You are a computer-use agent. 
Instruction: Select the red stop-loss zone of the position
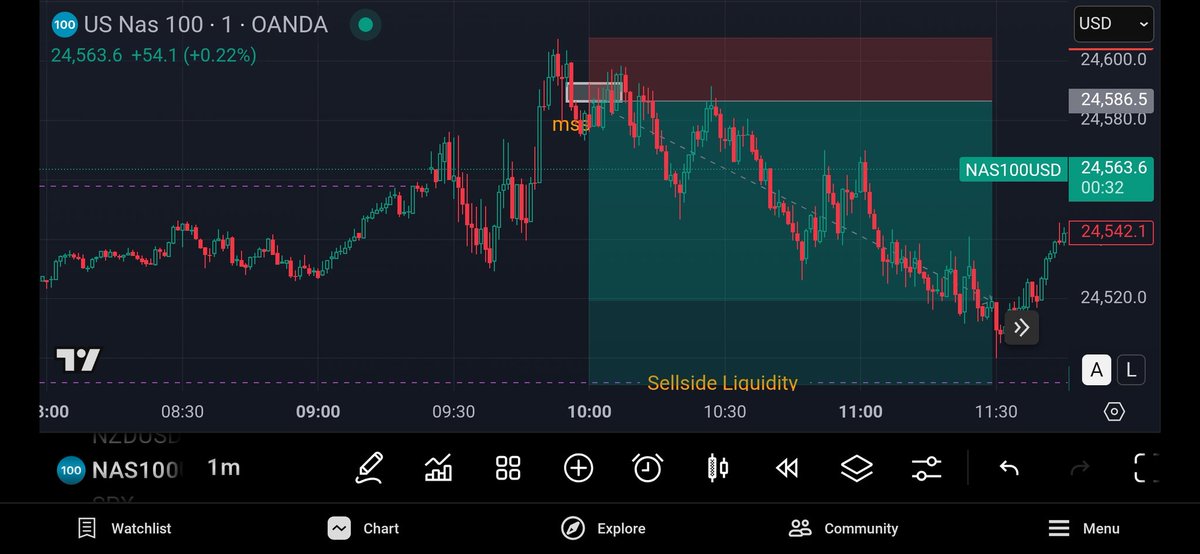point(790,69)
